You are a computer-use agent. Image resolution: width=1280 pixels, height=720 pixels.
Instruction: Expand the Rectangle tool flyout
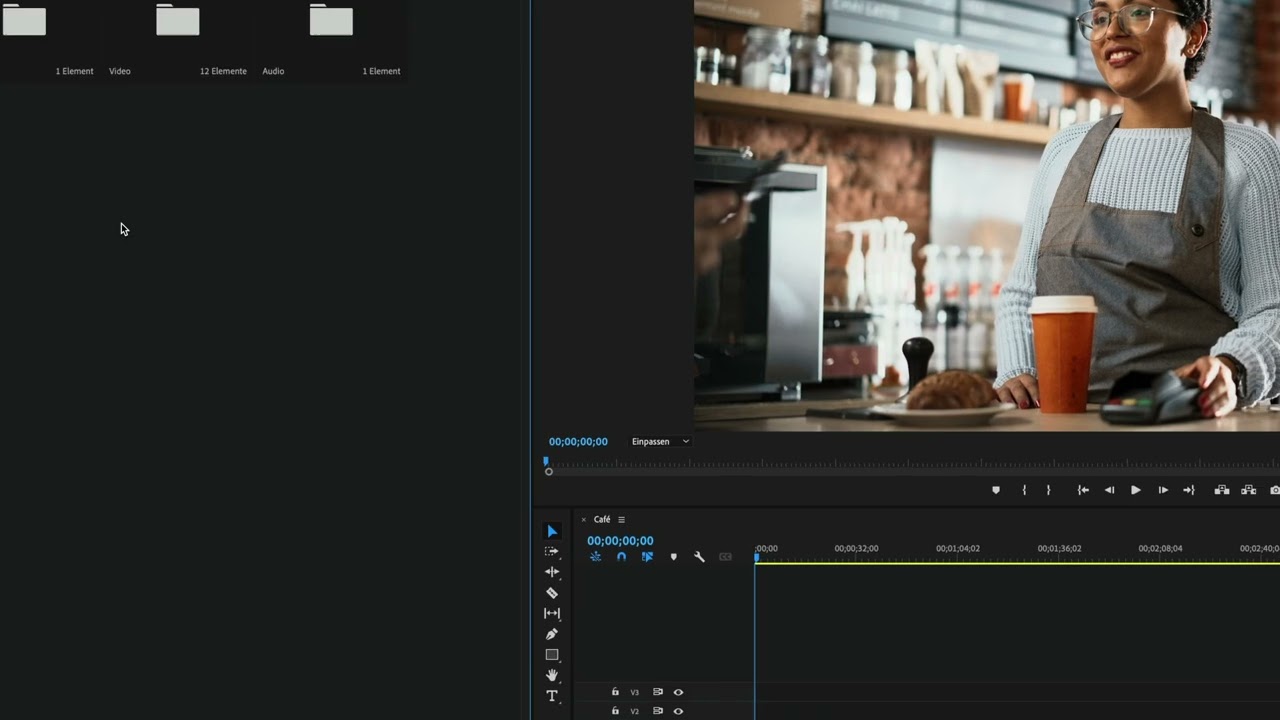(557, 661)
